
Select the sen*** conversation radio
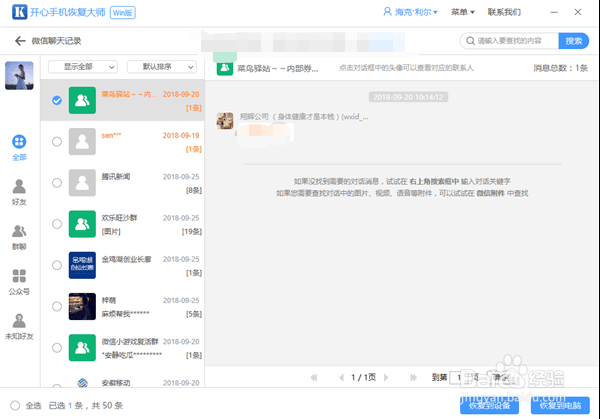57,142
